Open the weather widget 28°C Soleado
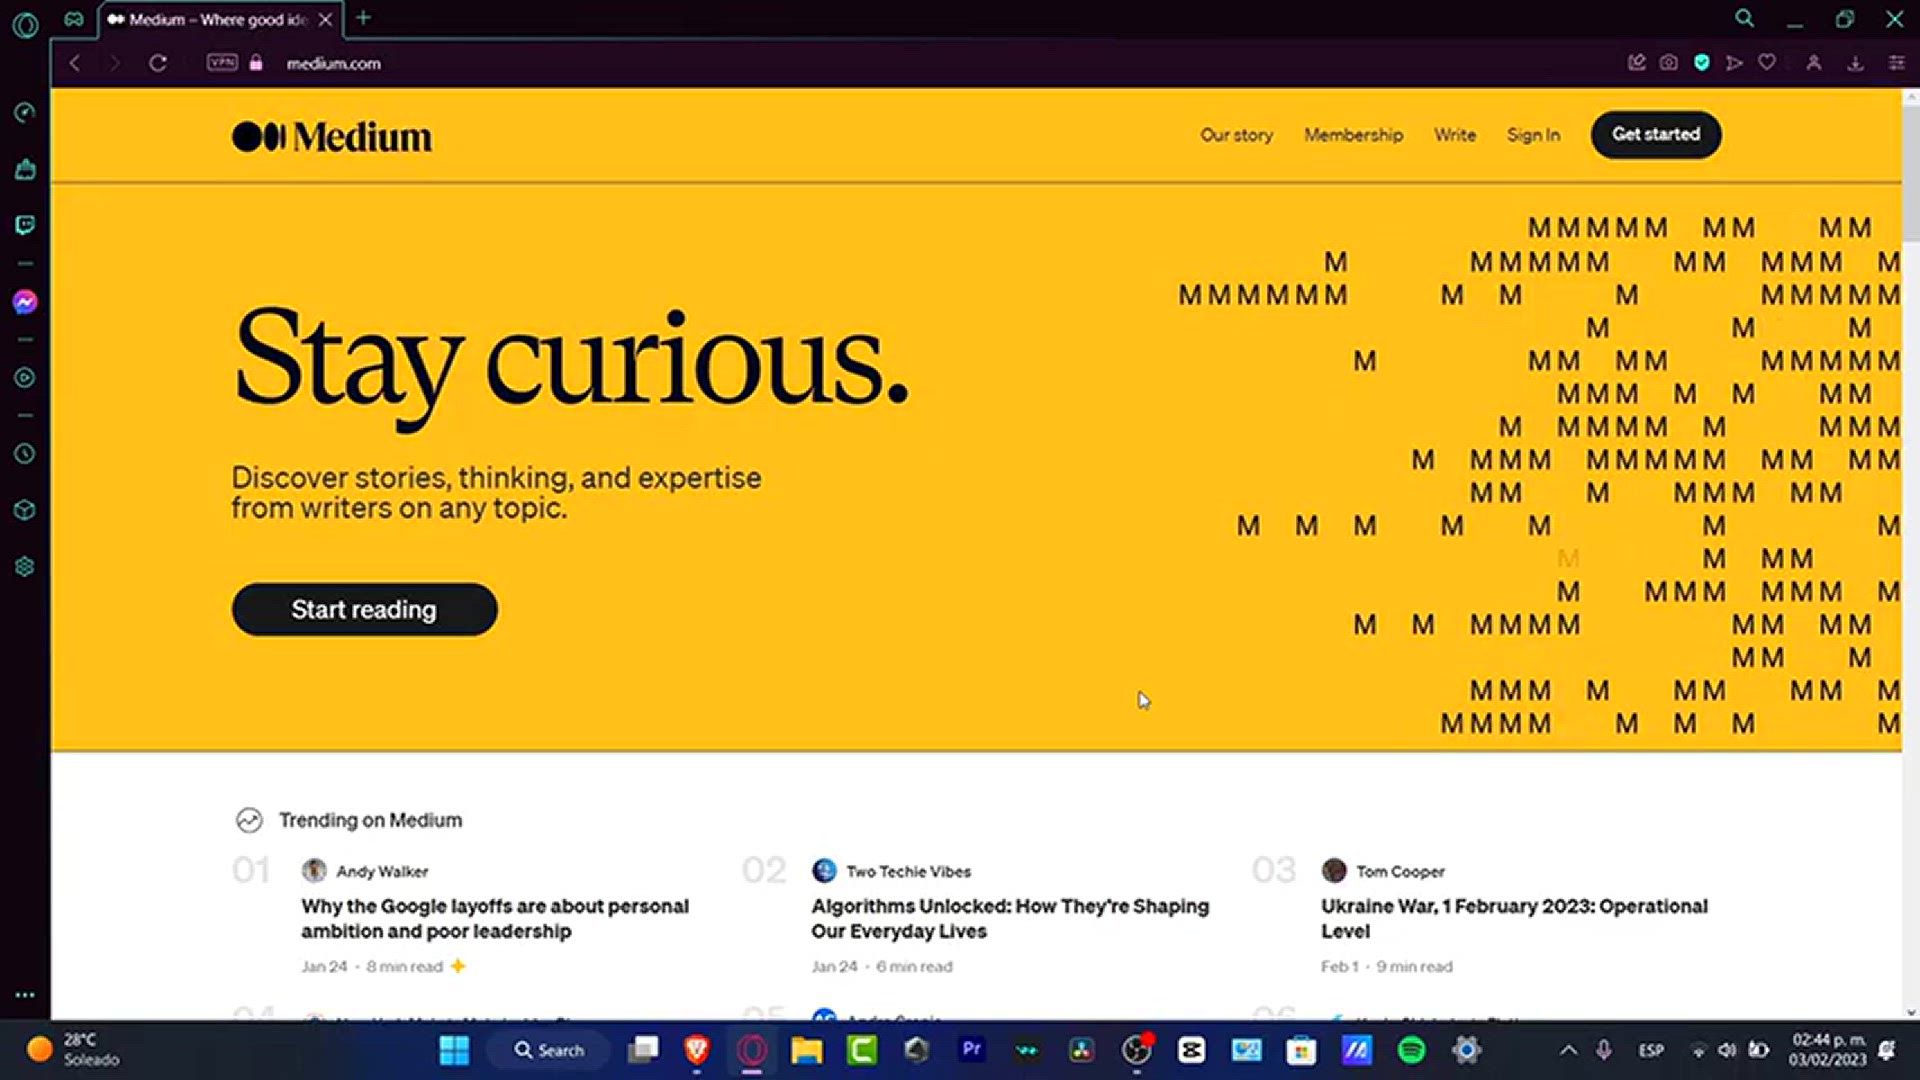The image size is (1920, 1080). tap(72, 1050)
